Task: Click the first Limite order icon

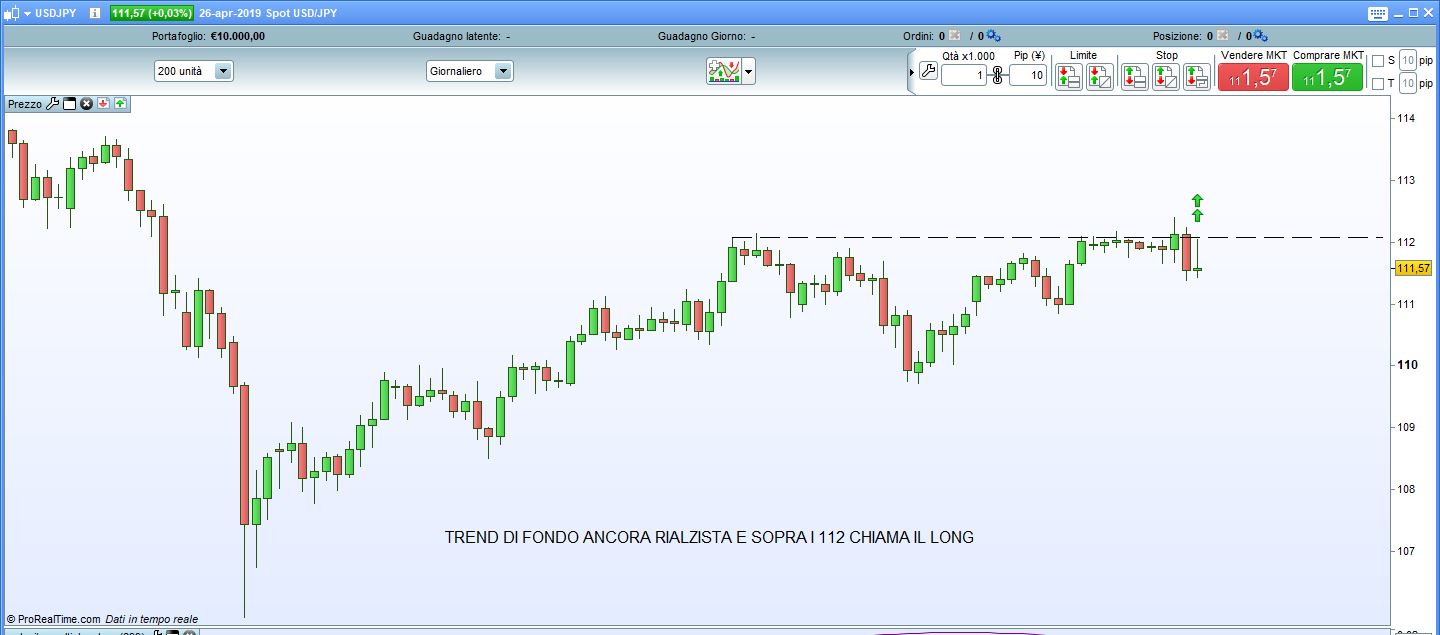Action: [x=1068, y=76]
